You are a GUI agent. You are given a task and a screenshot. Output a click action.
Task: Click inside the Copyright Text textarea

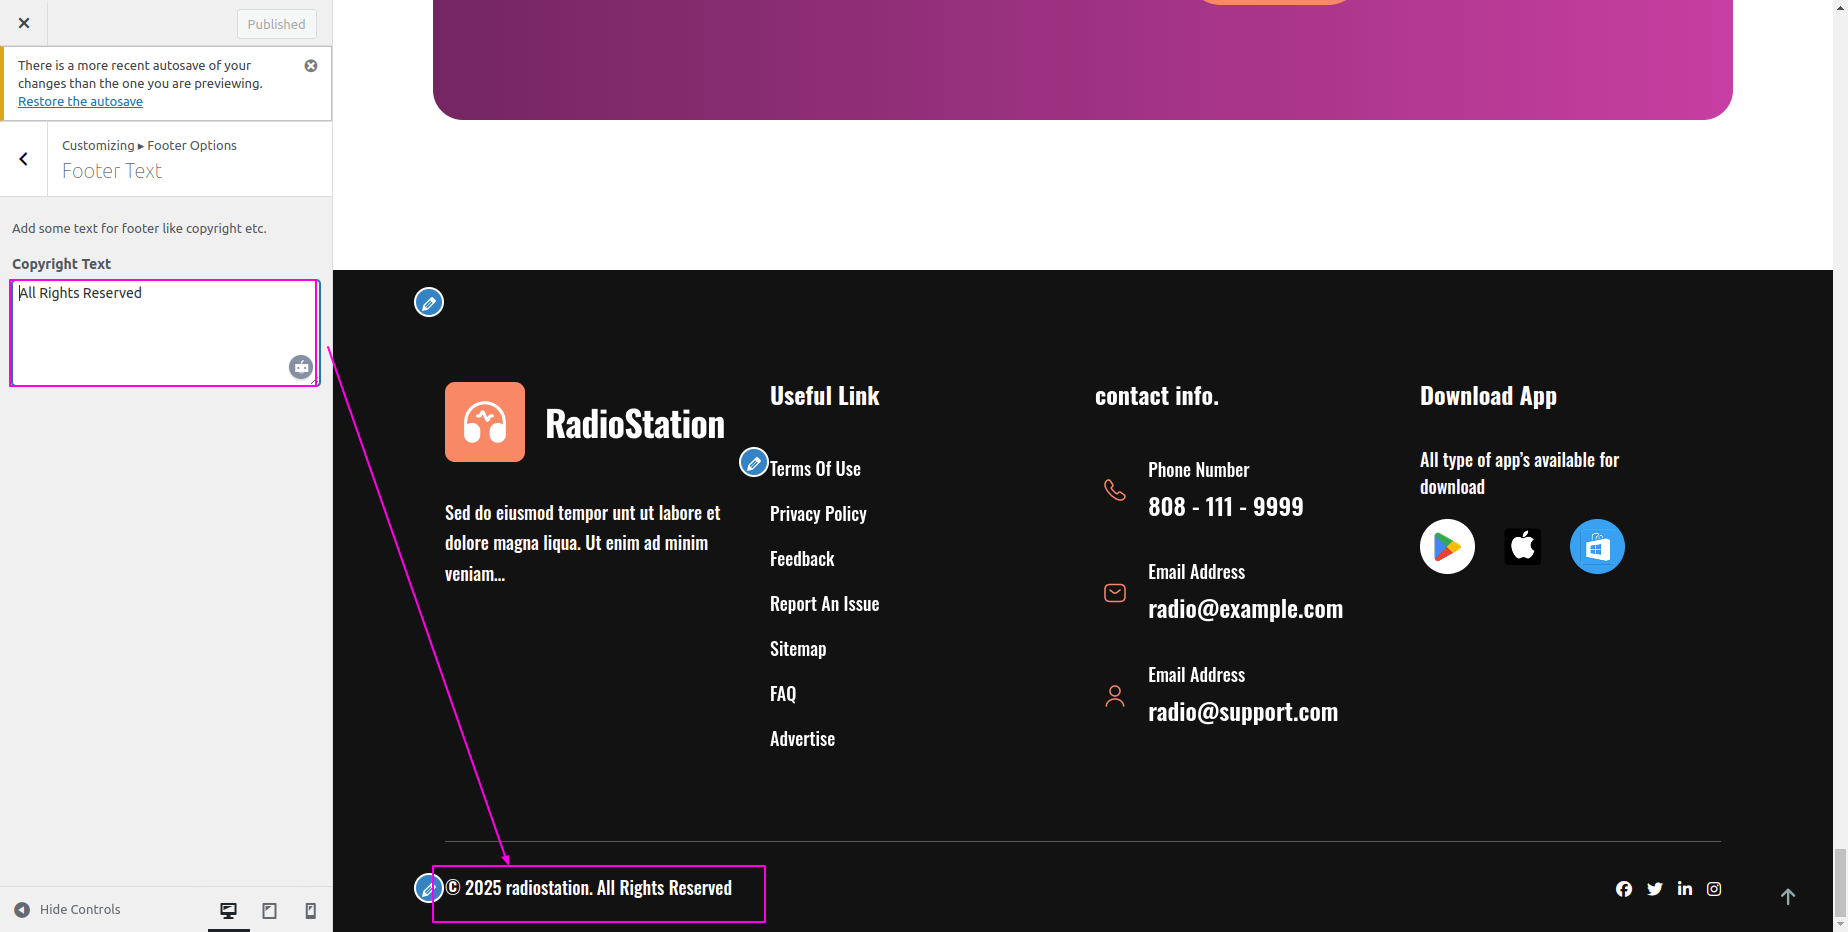(164, 333)
